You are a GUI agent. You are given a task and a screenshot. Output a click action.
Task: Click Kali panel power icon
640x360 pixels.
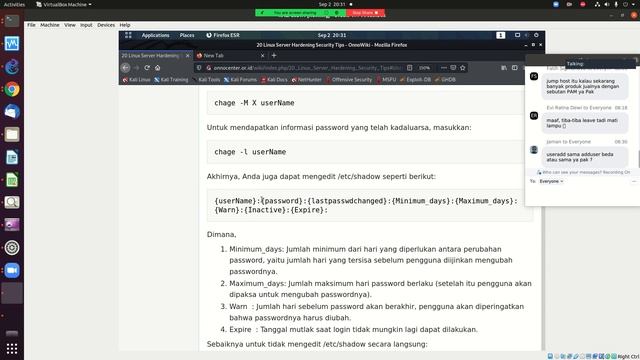coord(536,36)
